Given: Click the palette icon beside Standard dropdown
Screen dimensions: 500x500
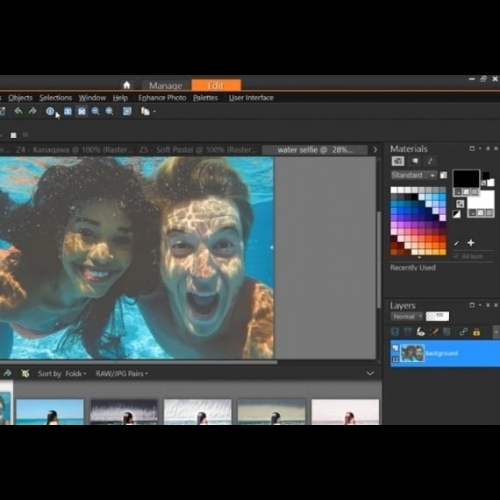Looking at the screenshot, I should pos(443,175).
